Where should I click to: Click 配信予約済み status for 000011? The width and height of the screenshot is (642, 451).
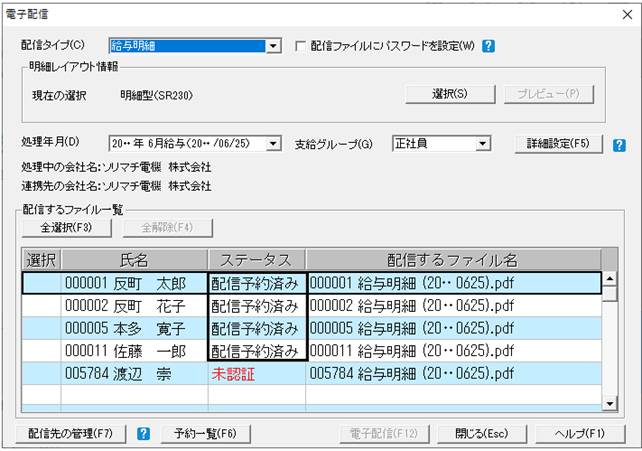(x=257, y=351)
